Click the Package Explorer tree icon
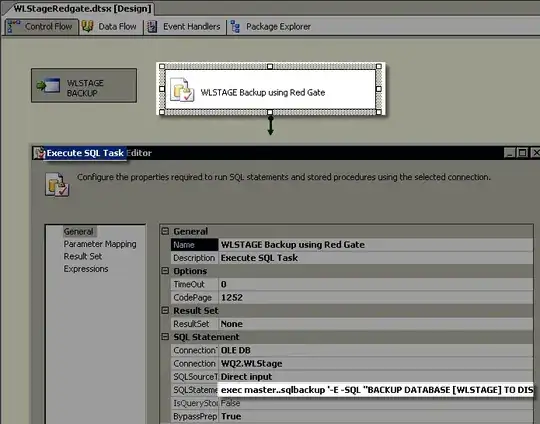Viewport: 540px width, 424px height. tap(235, 27)
